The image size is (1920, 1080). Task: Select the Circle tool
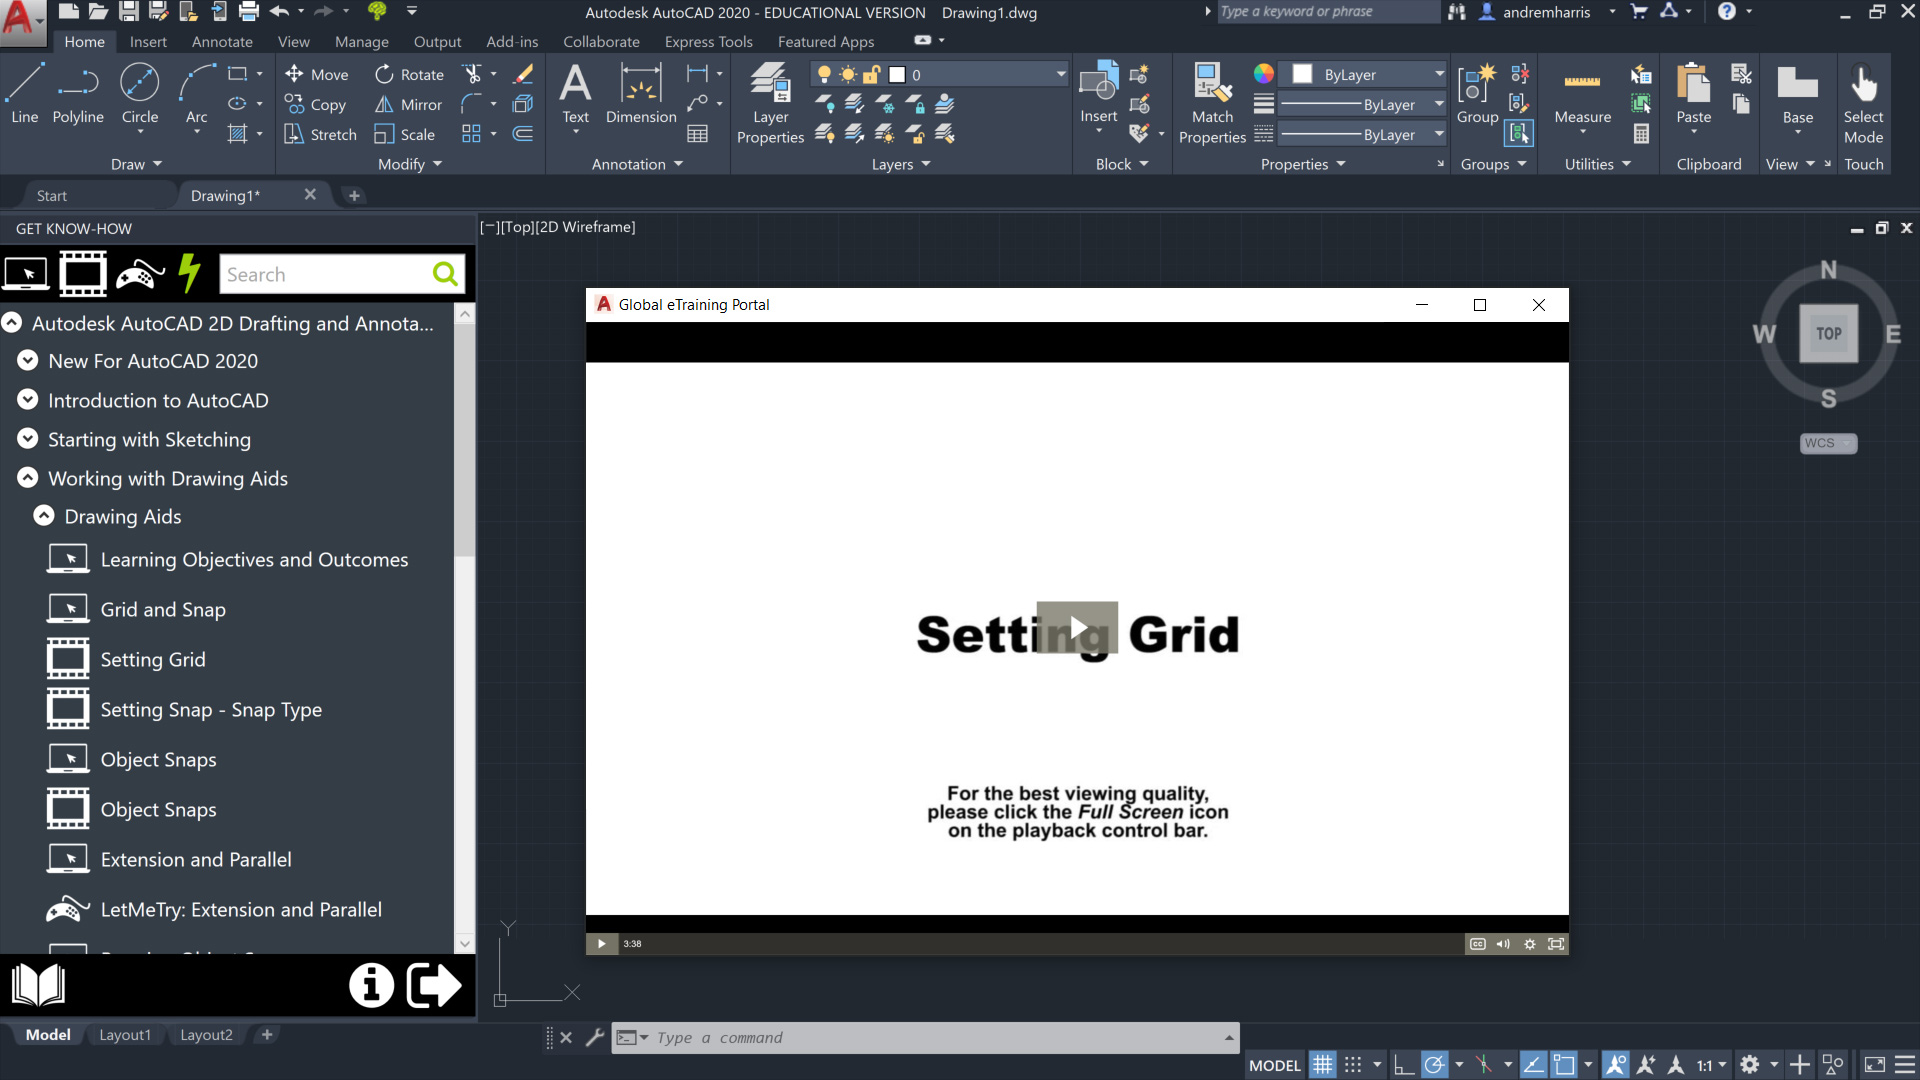(x=139, y=92)
